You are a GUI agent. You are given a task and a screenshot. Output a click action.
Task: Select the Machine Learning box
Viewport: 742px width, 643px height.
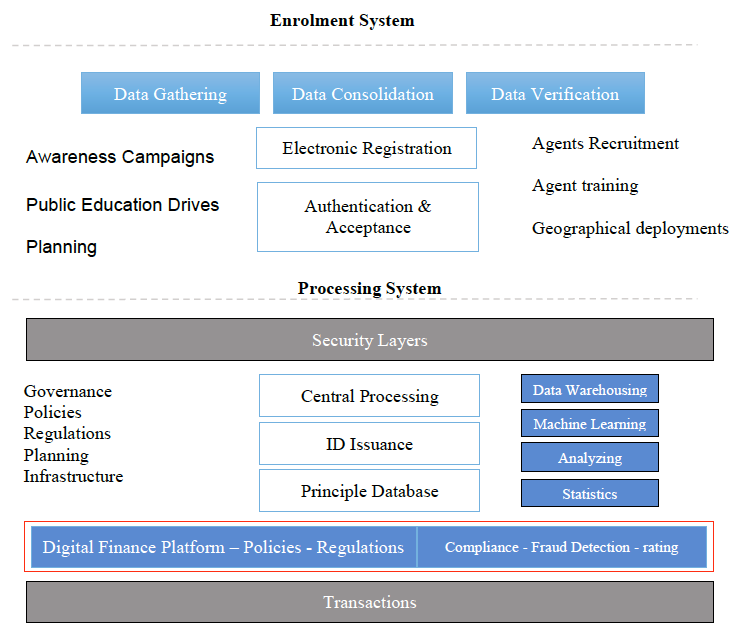(x=590, y=423)
